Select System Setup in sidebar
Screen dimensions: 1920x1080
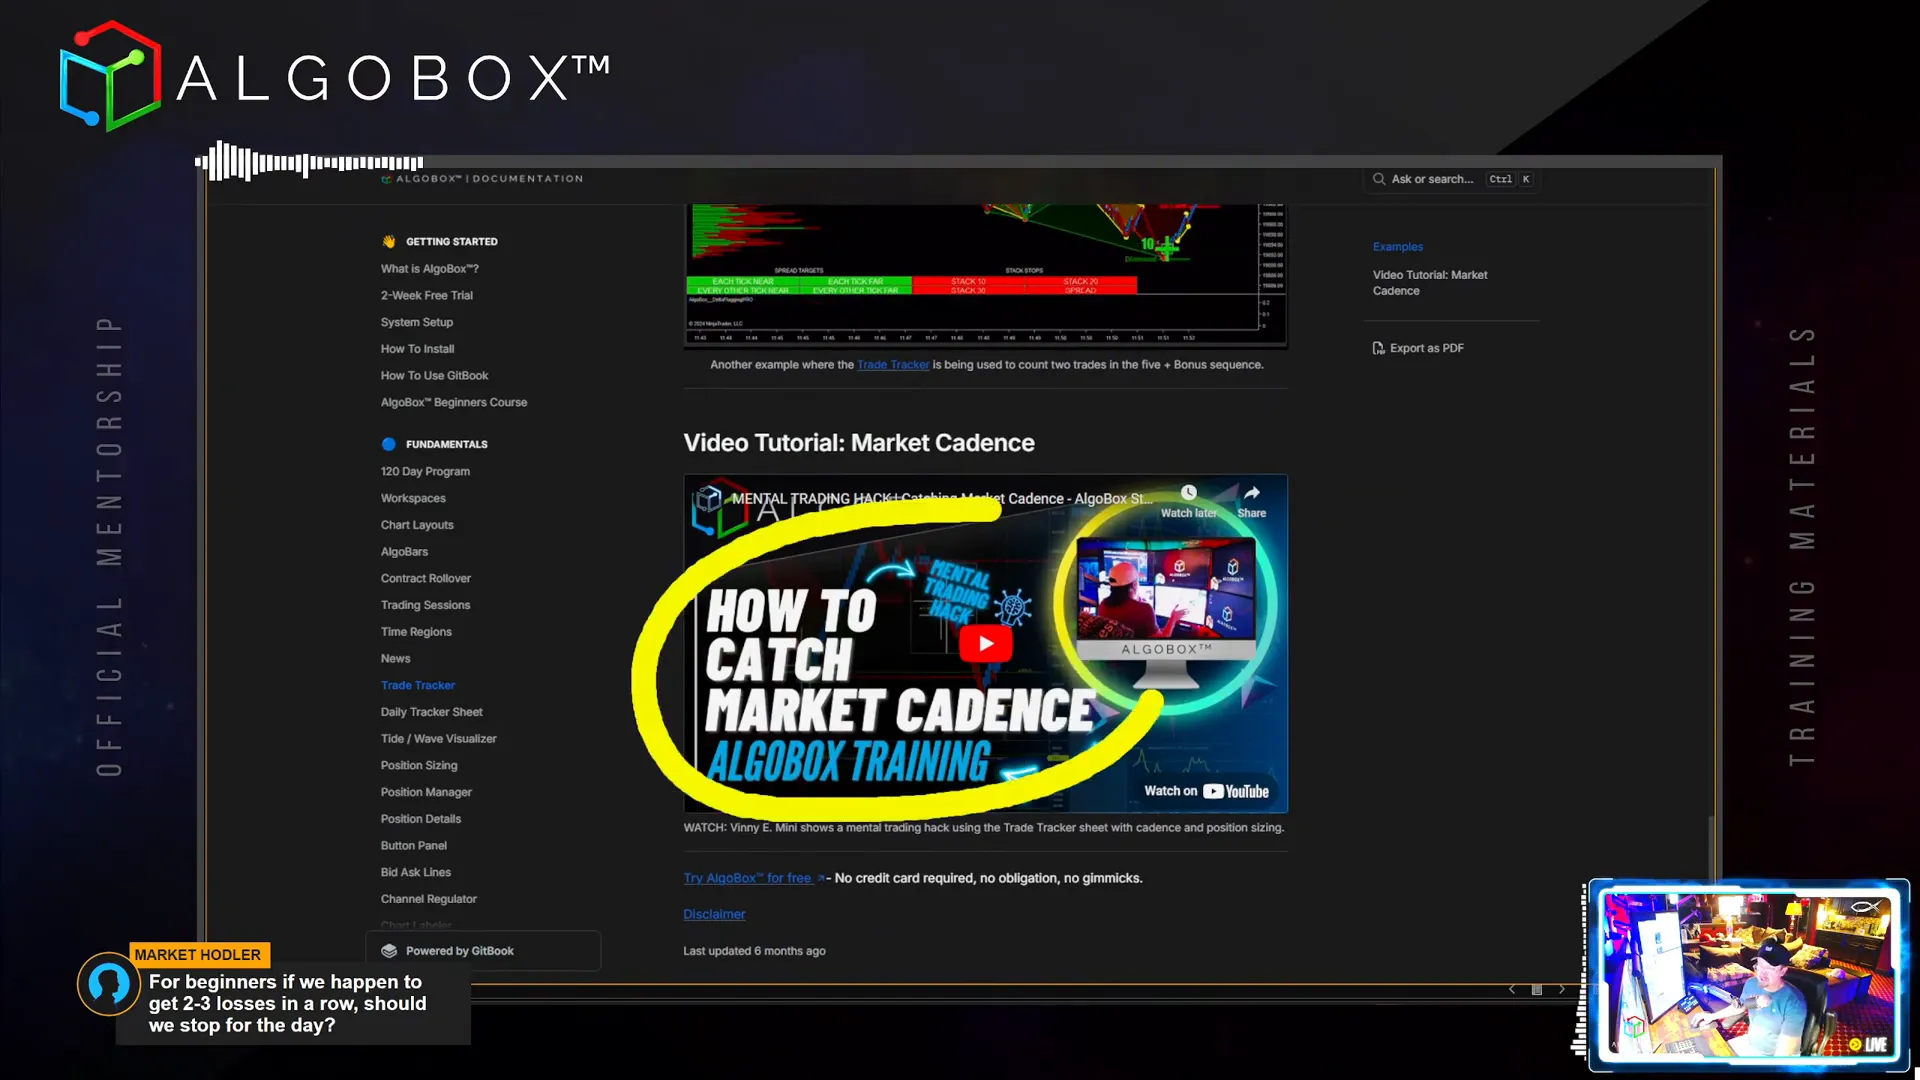(x=417, y=322)
